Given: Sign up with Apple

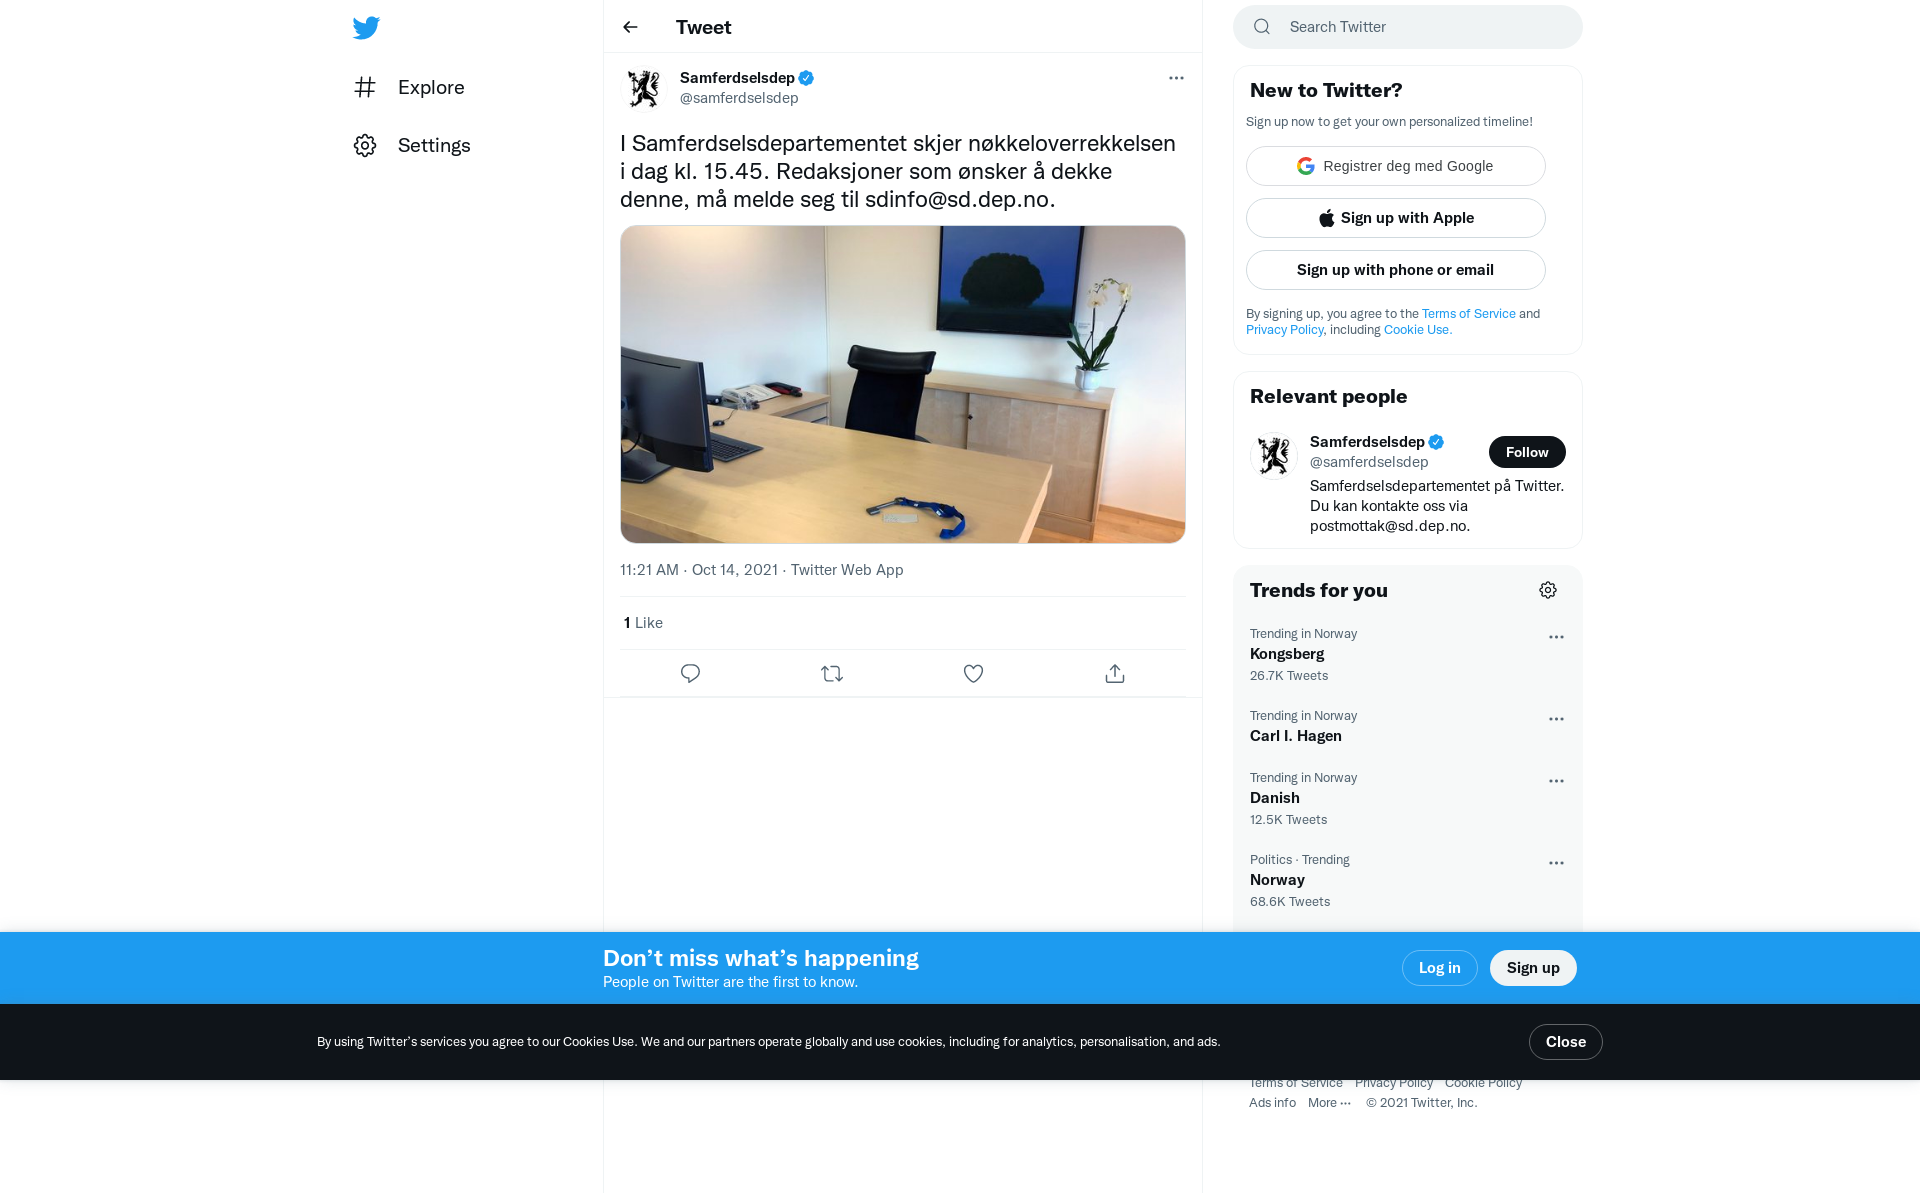Looking at the screenshot, I should [1396, 218].
